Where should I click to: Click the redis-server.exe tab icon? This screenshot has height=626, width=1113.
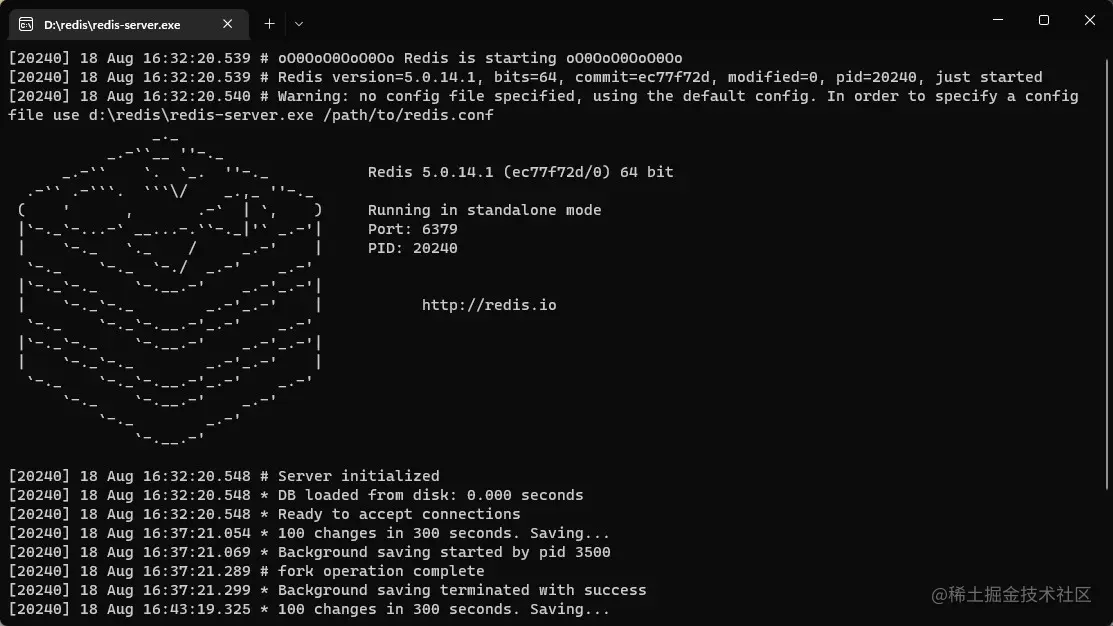[x=25, y=24]
